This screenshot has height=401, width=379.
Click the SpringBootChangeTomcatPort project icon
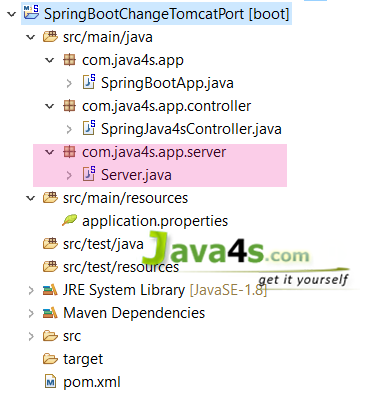pyautogui.click(x=31, y=13)
